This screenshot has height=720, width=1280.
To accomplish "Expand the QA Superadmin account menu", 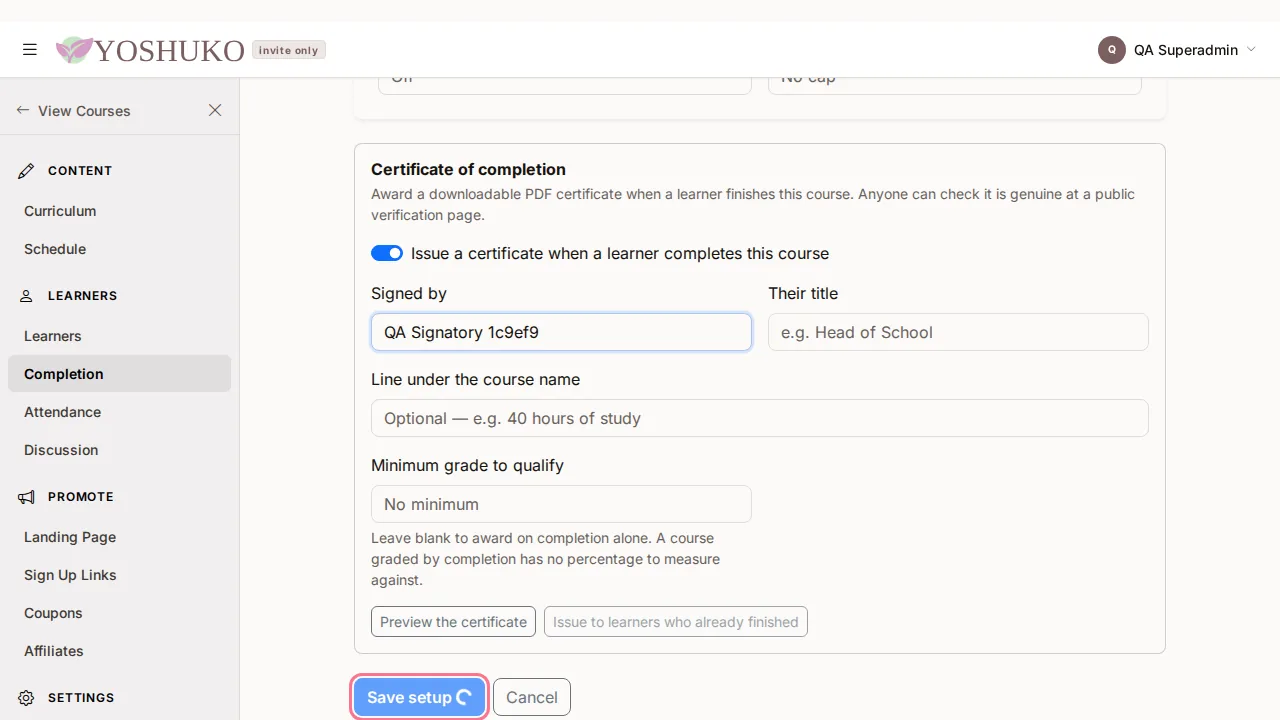I will click(1251, 50).
